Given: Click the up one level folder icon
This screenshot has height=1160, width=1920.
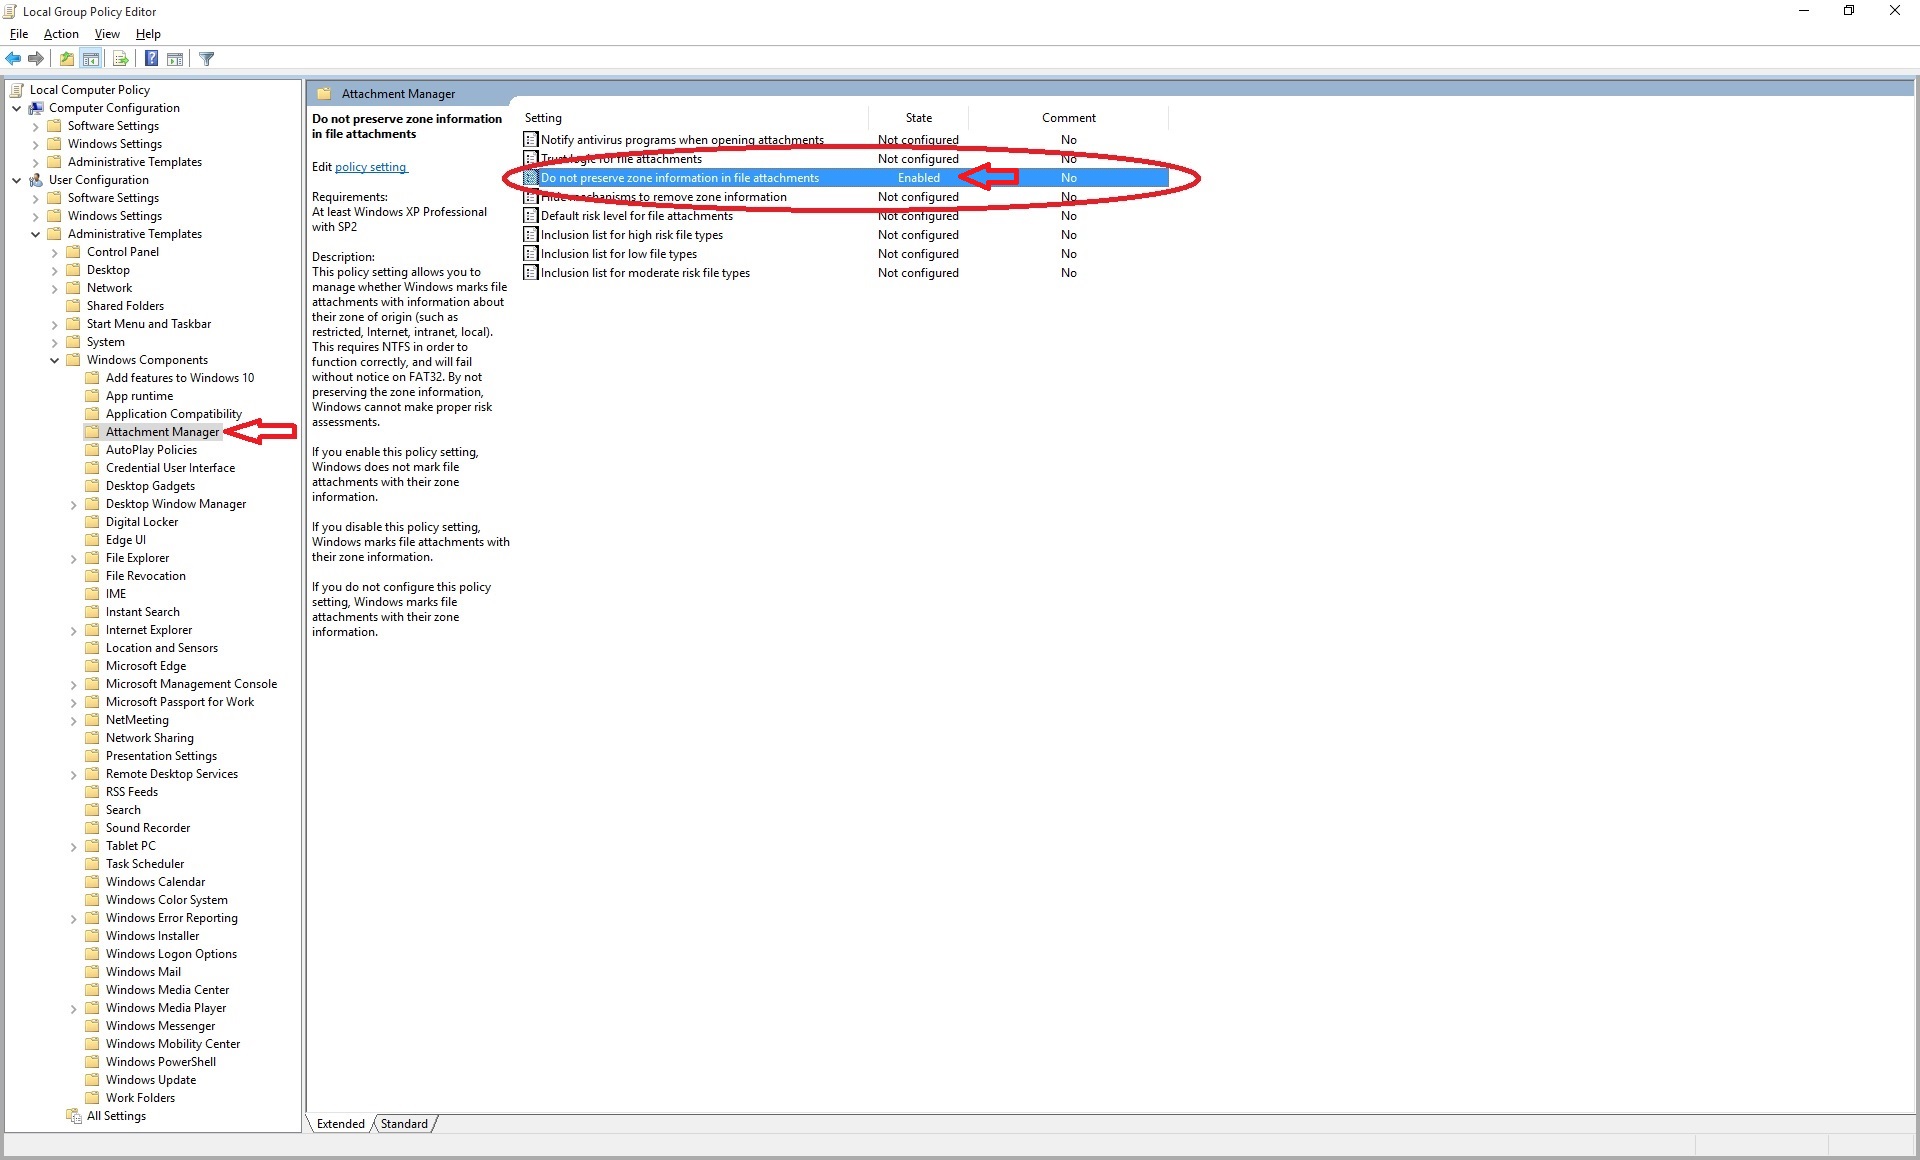Looking at the screenshot, I should (x=66, y=58).
